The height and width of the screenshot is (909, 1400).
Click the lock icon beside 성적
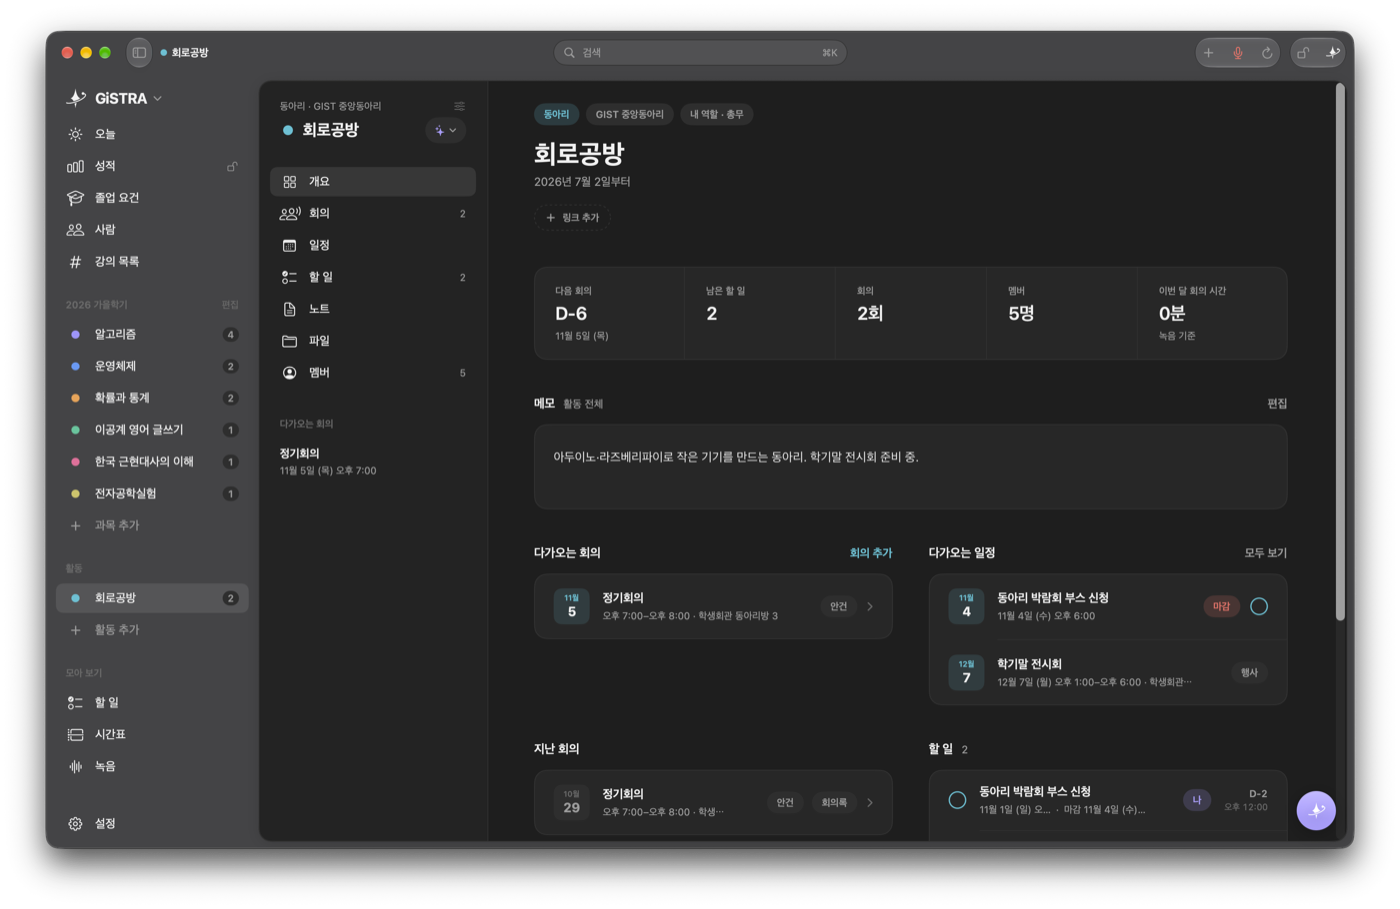pyautogui.click(x=232, y=166)
